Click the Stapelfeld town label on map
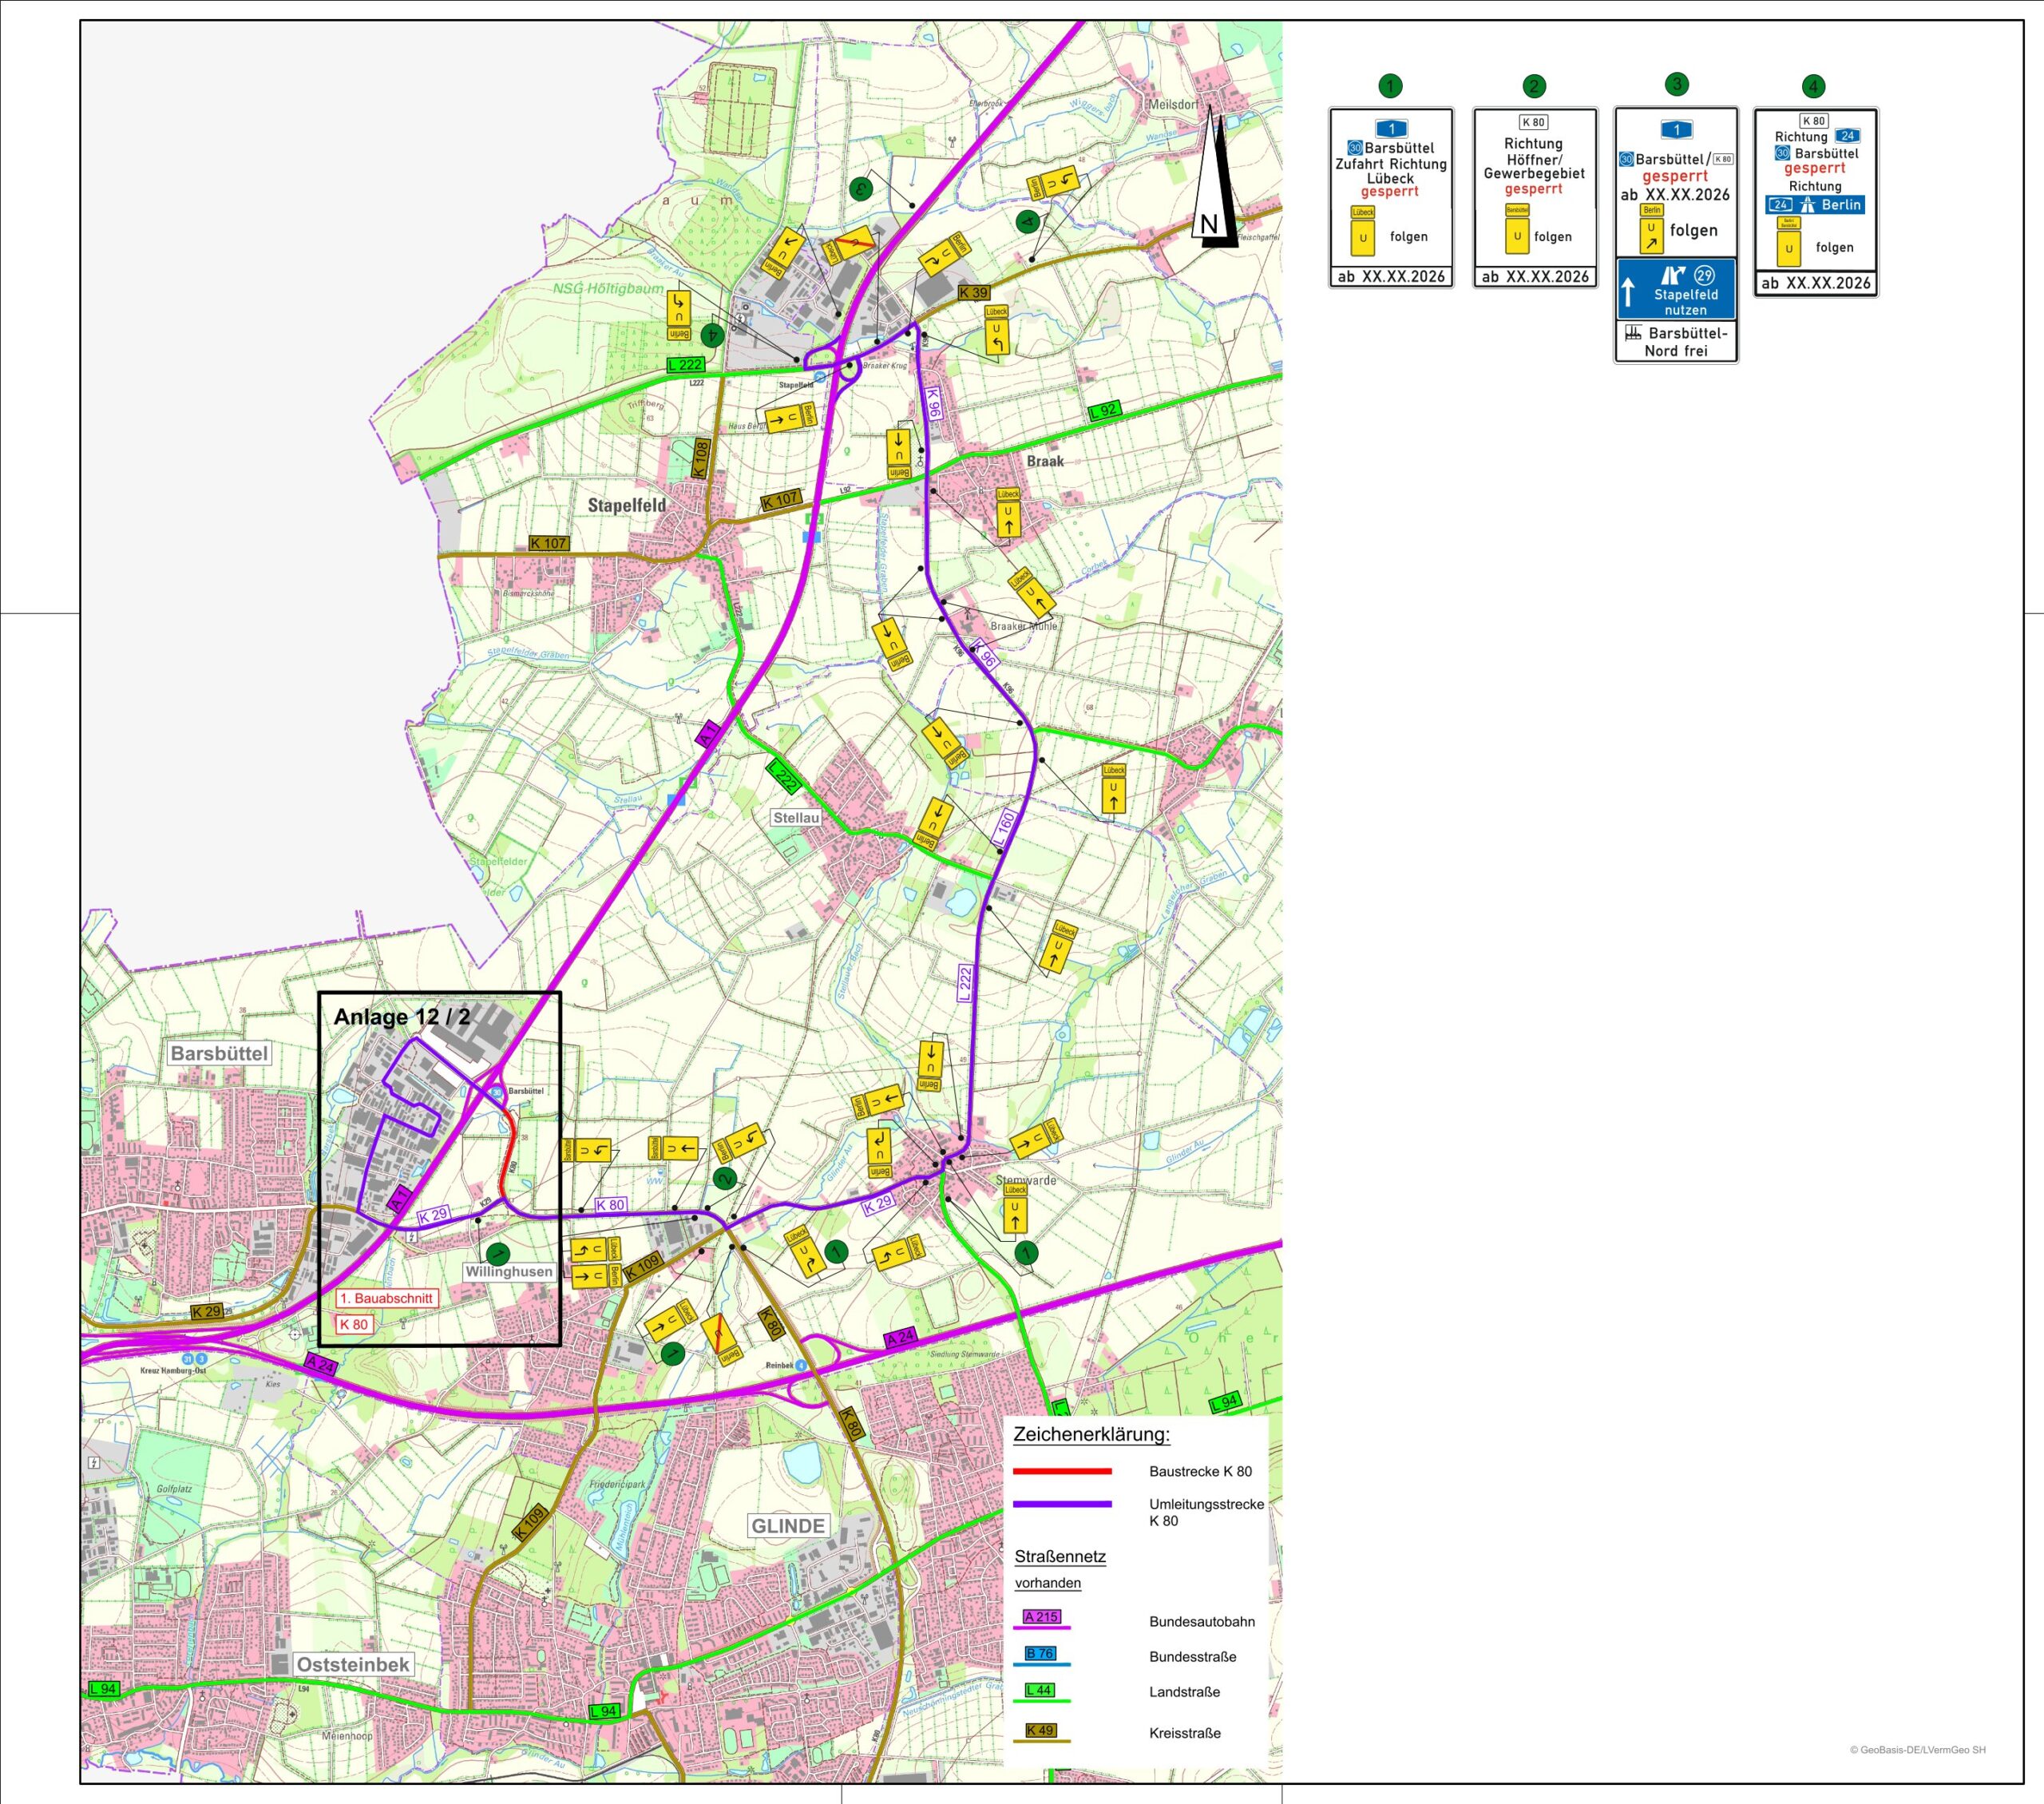The height and width of the screenshot is (1804, 2044). [x=626, y=506]
